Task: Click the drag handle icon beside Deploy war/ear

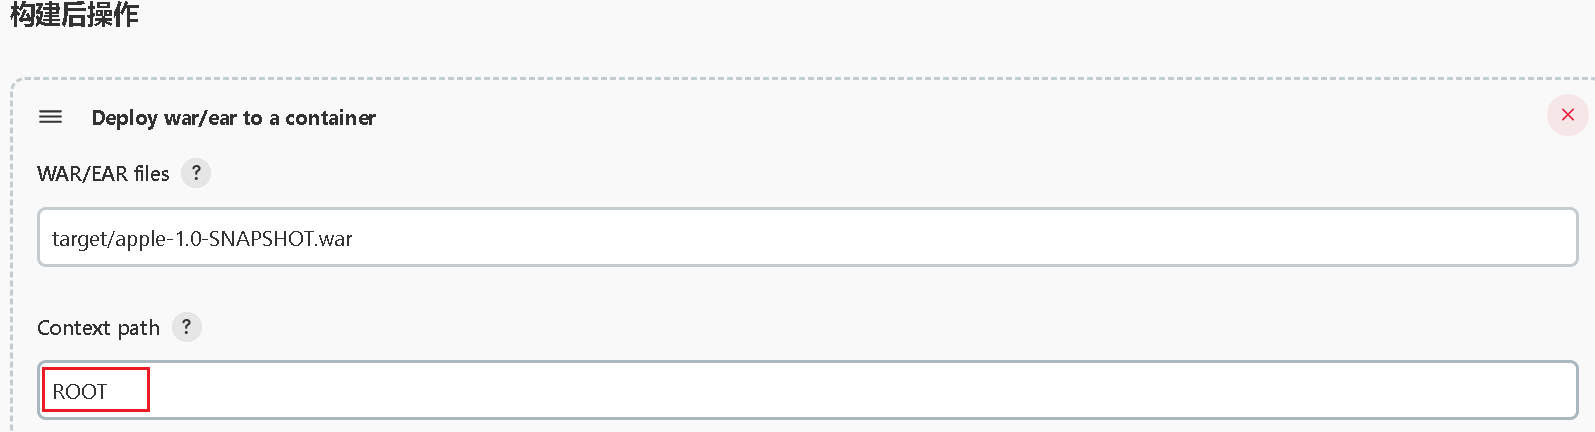Action: (x=50, y=117)
